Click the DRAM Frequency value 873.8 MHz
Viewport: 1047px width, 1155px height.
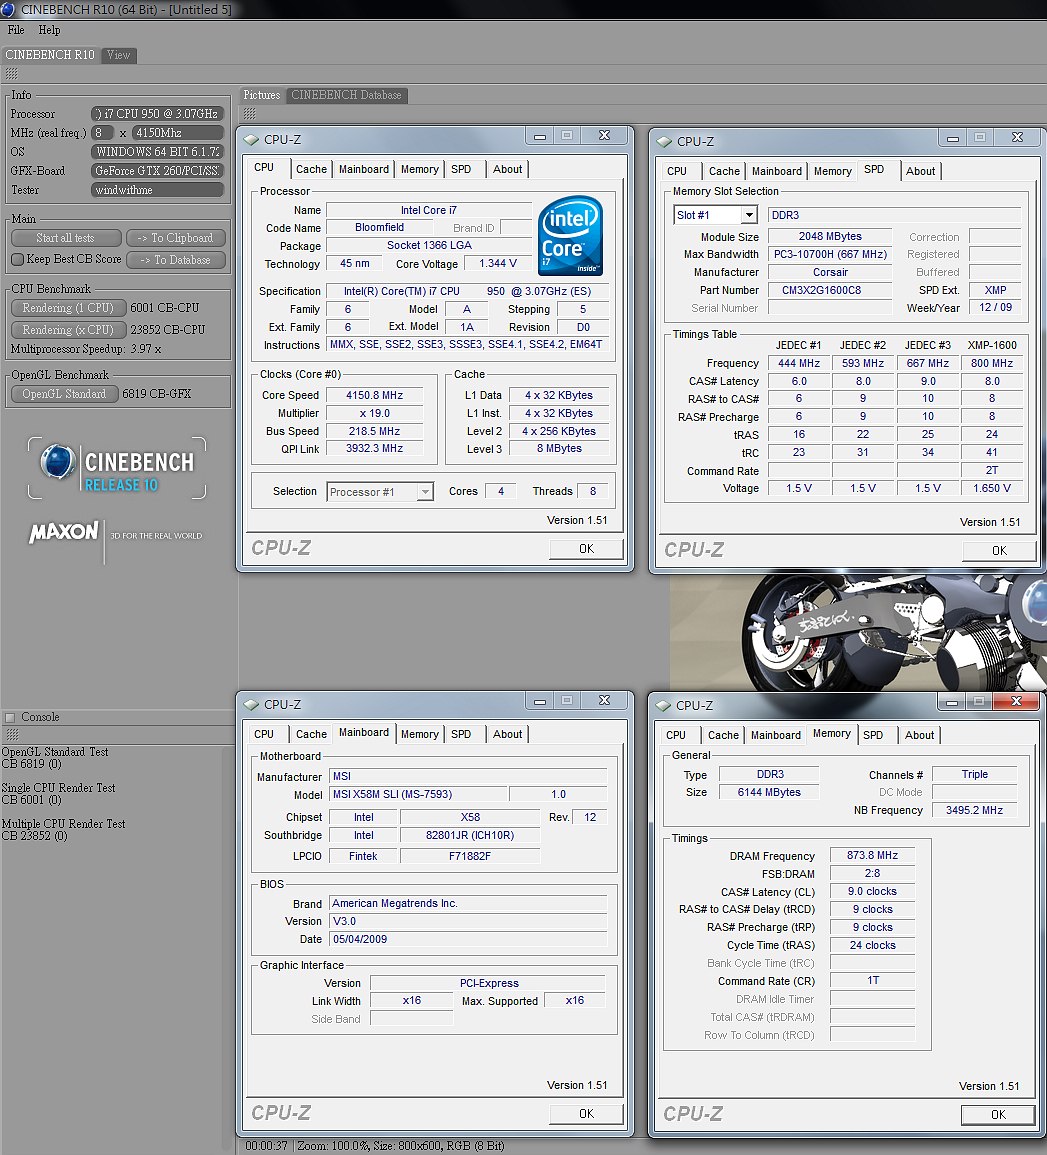tap(872, 855)
